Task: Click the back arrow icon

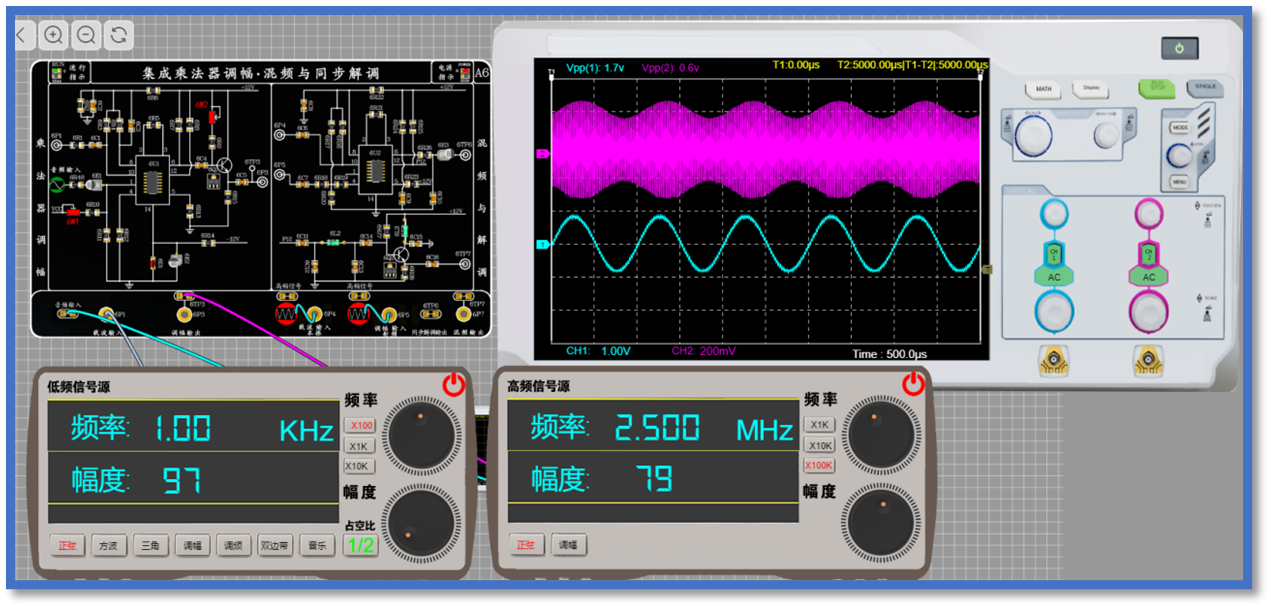Action: click(21, 35)
